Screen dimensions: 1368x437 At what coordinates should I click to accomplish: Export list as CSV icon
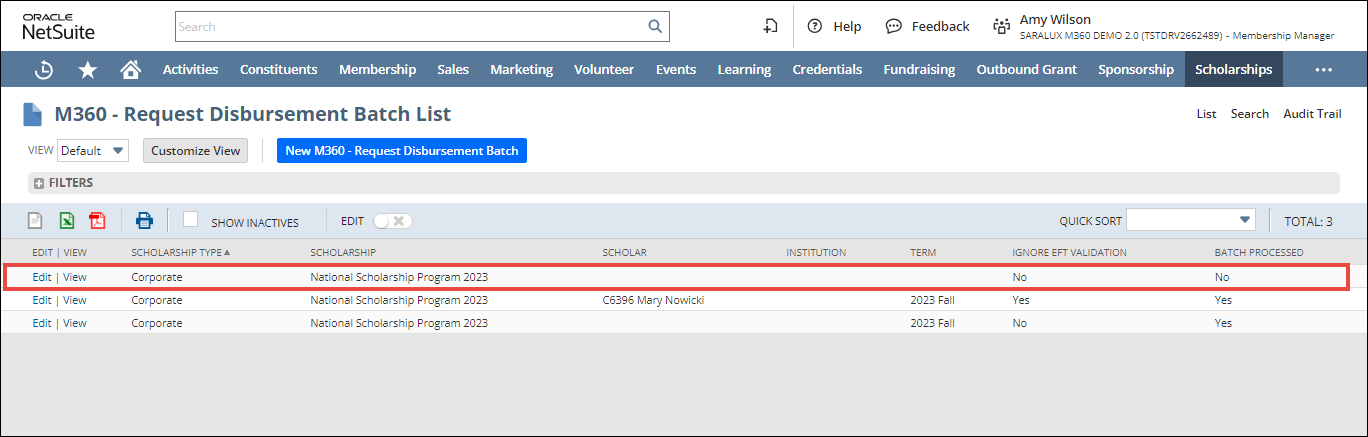[x=36, y=221]
